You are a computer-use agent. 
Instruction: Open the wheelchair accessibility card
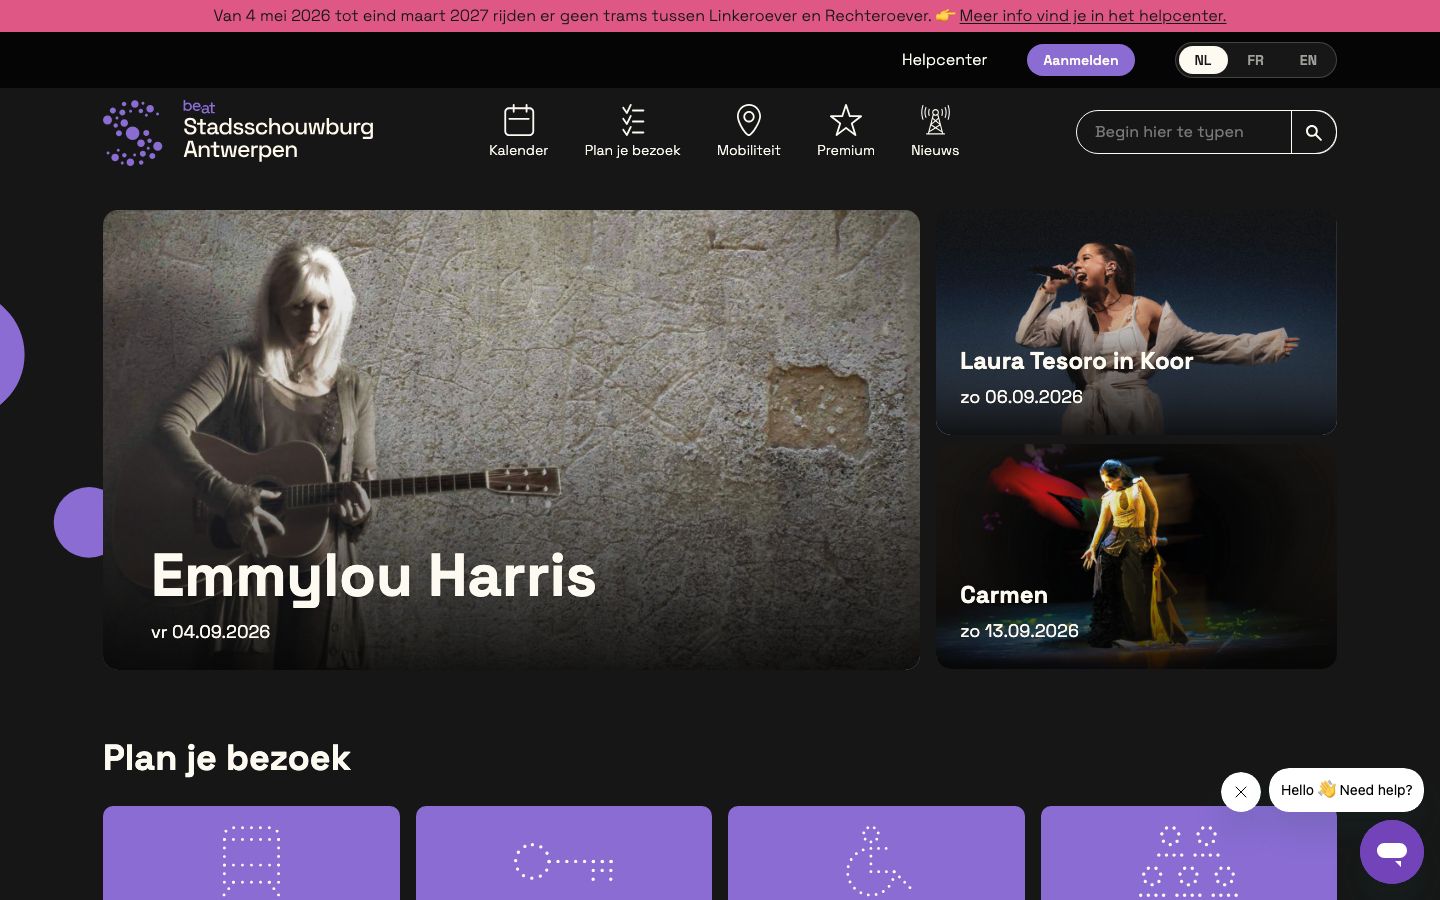click(x=876, y=853)
